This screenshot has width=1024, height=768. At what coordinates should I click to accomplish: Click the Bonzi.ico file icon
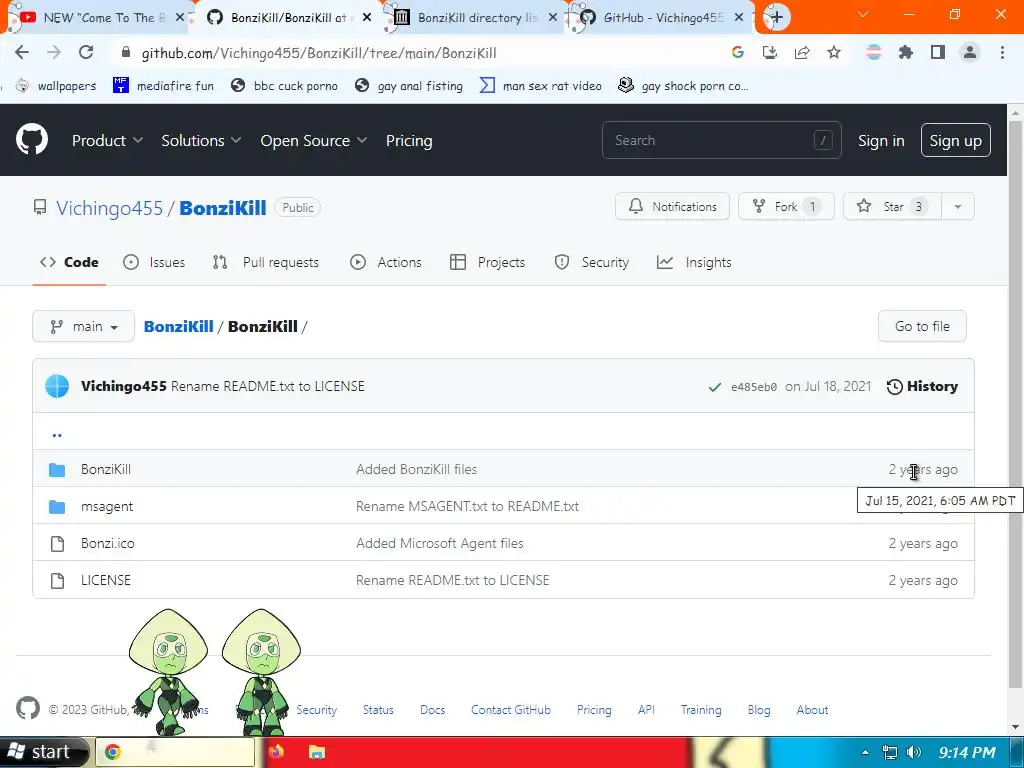[x=57, y=543]
